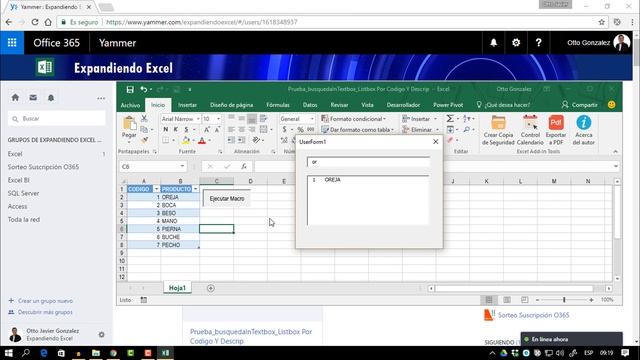Open Edge browser from the taskbar

click(44, 353)
